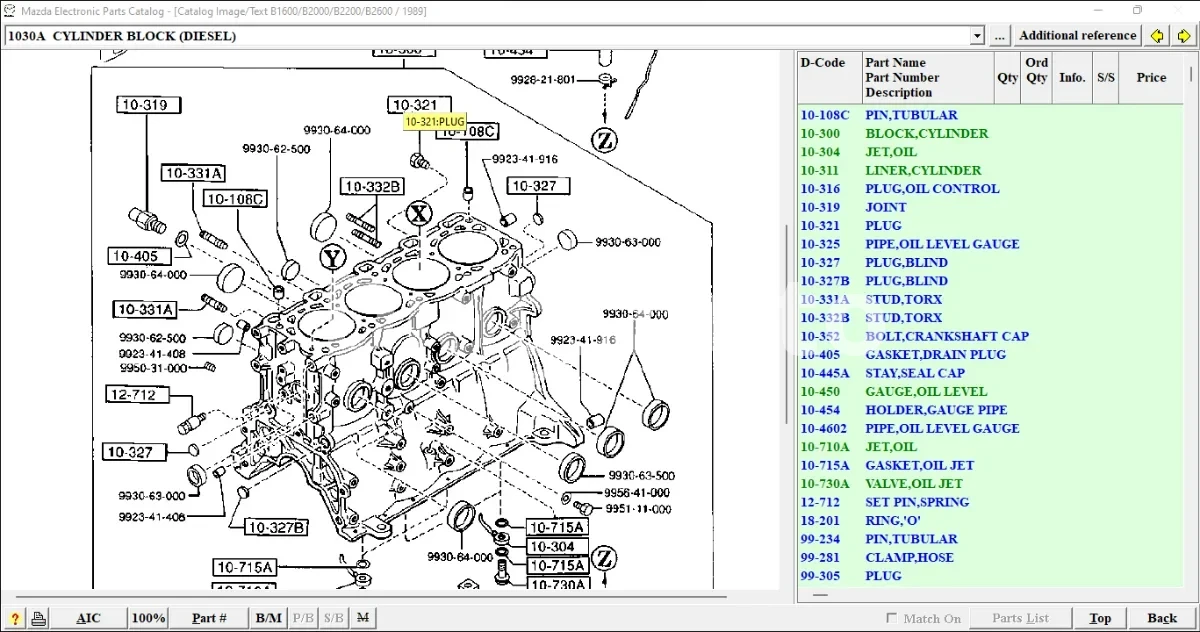
Task: Click the 10-332B callout in diagram
Action: (x=372, y=187)
